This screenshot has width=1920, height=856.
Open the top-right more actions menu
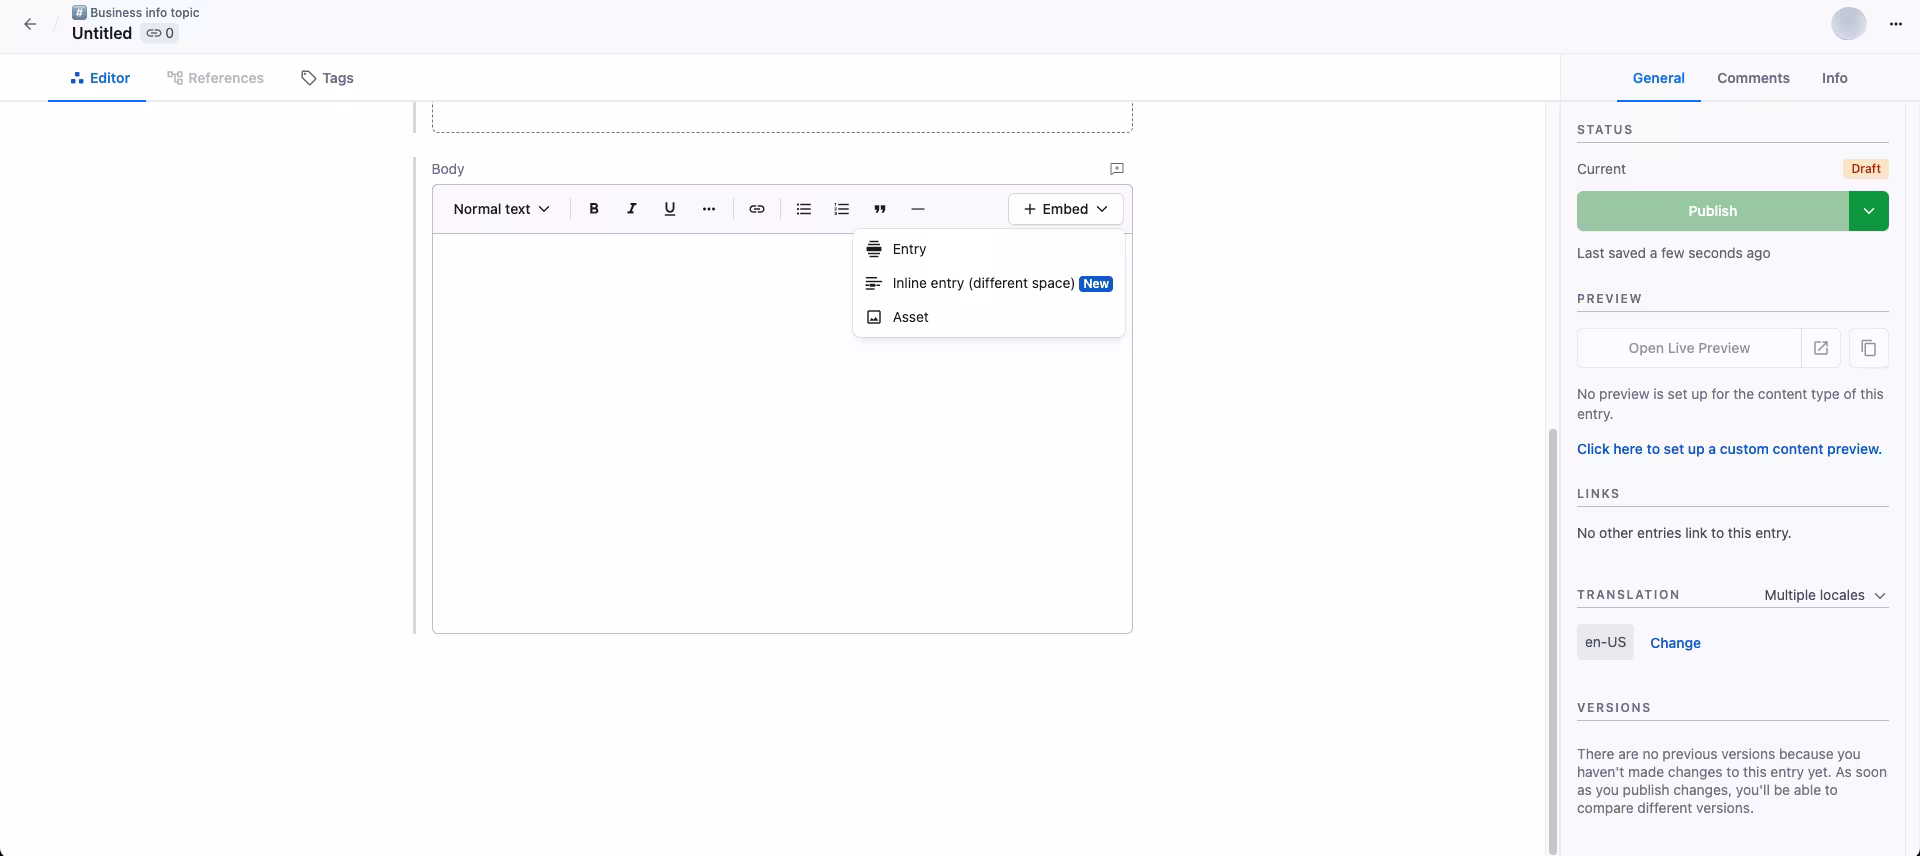pos(1896,24)
